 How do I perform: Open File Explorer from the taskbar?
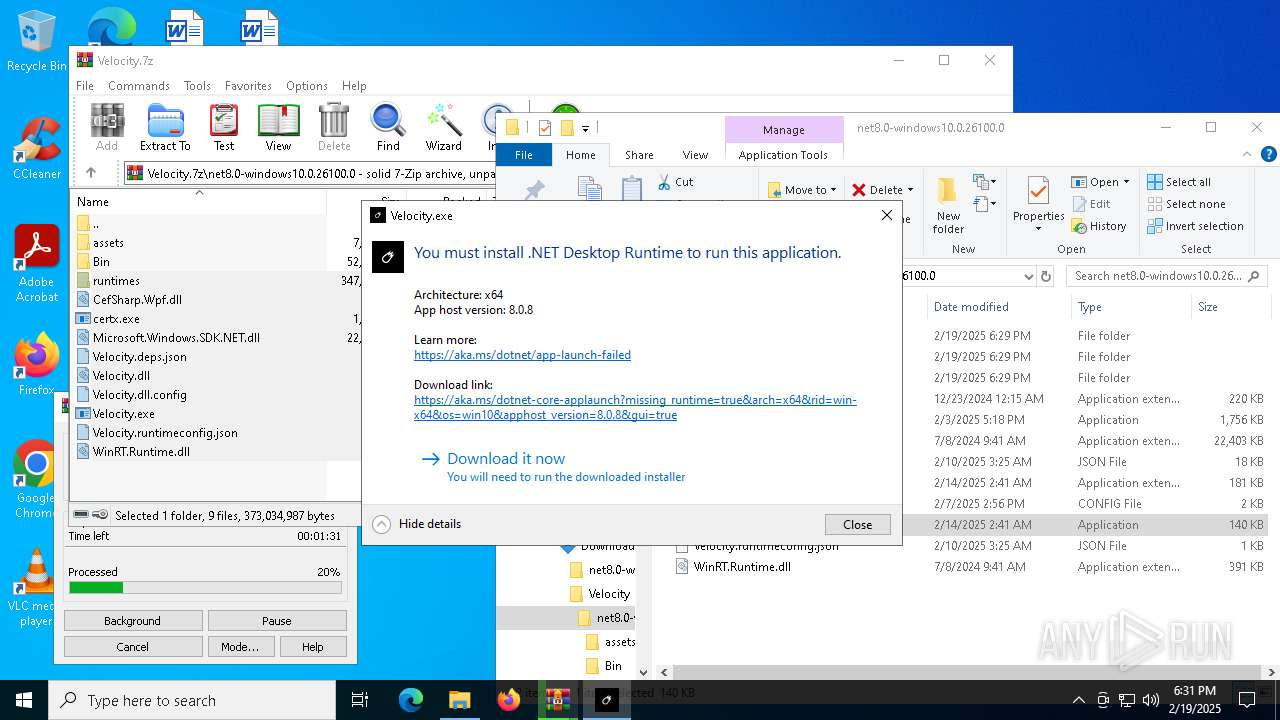(x=459, y=700)
